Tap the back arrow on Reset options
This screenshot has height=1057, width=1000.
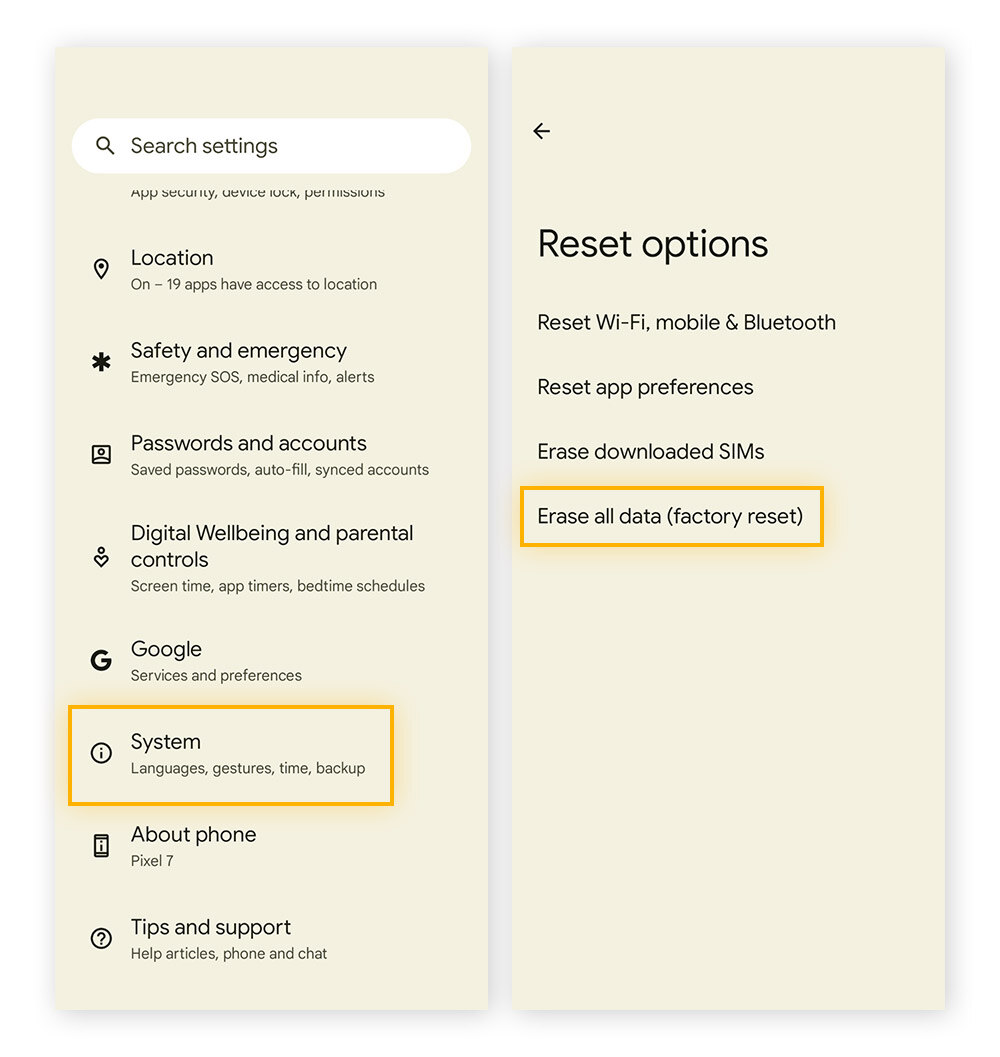click(x=541, y=131)
